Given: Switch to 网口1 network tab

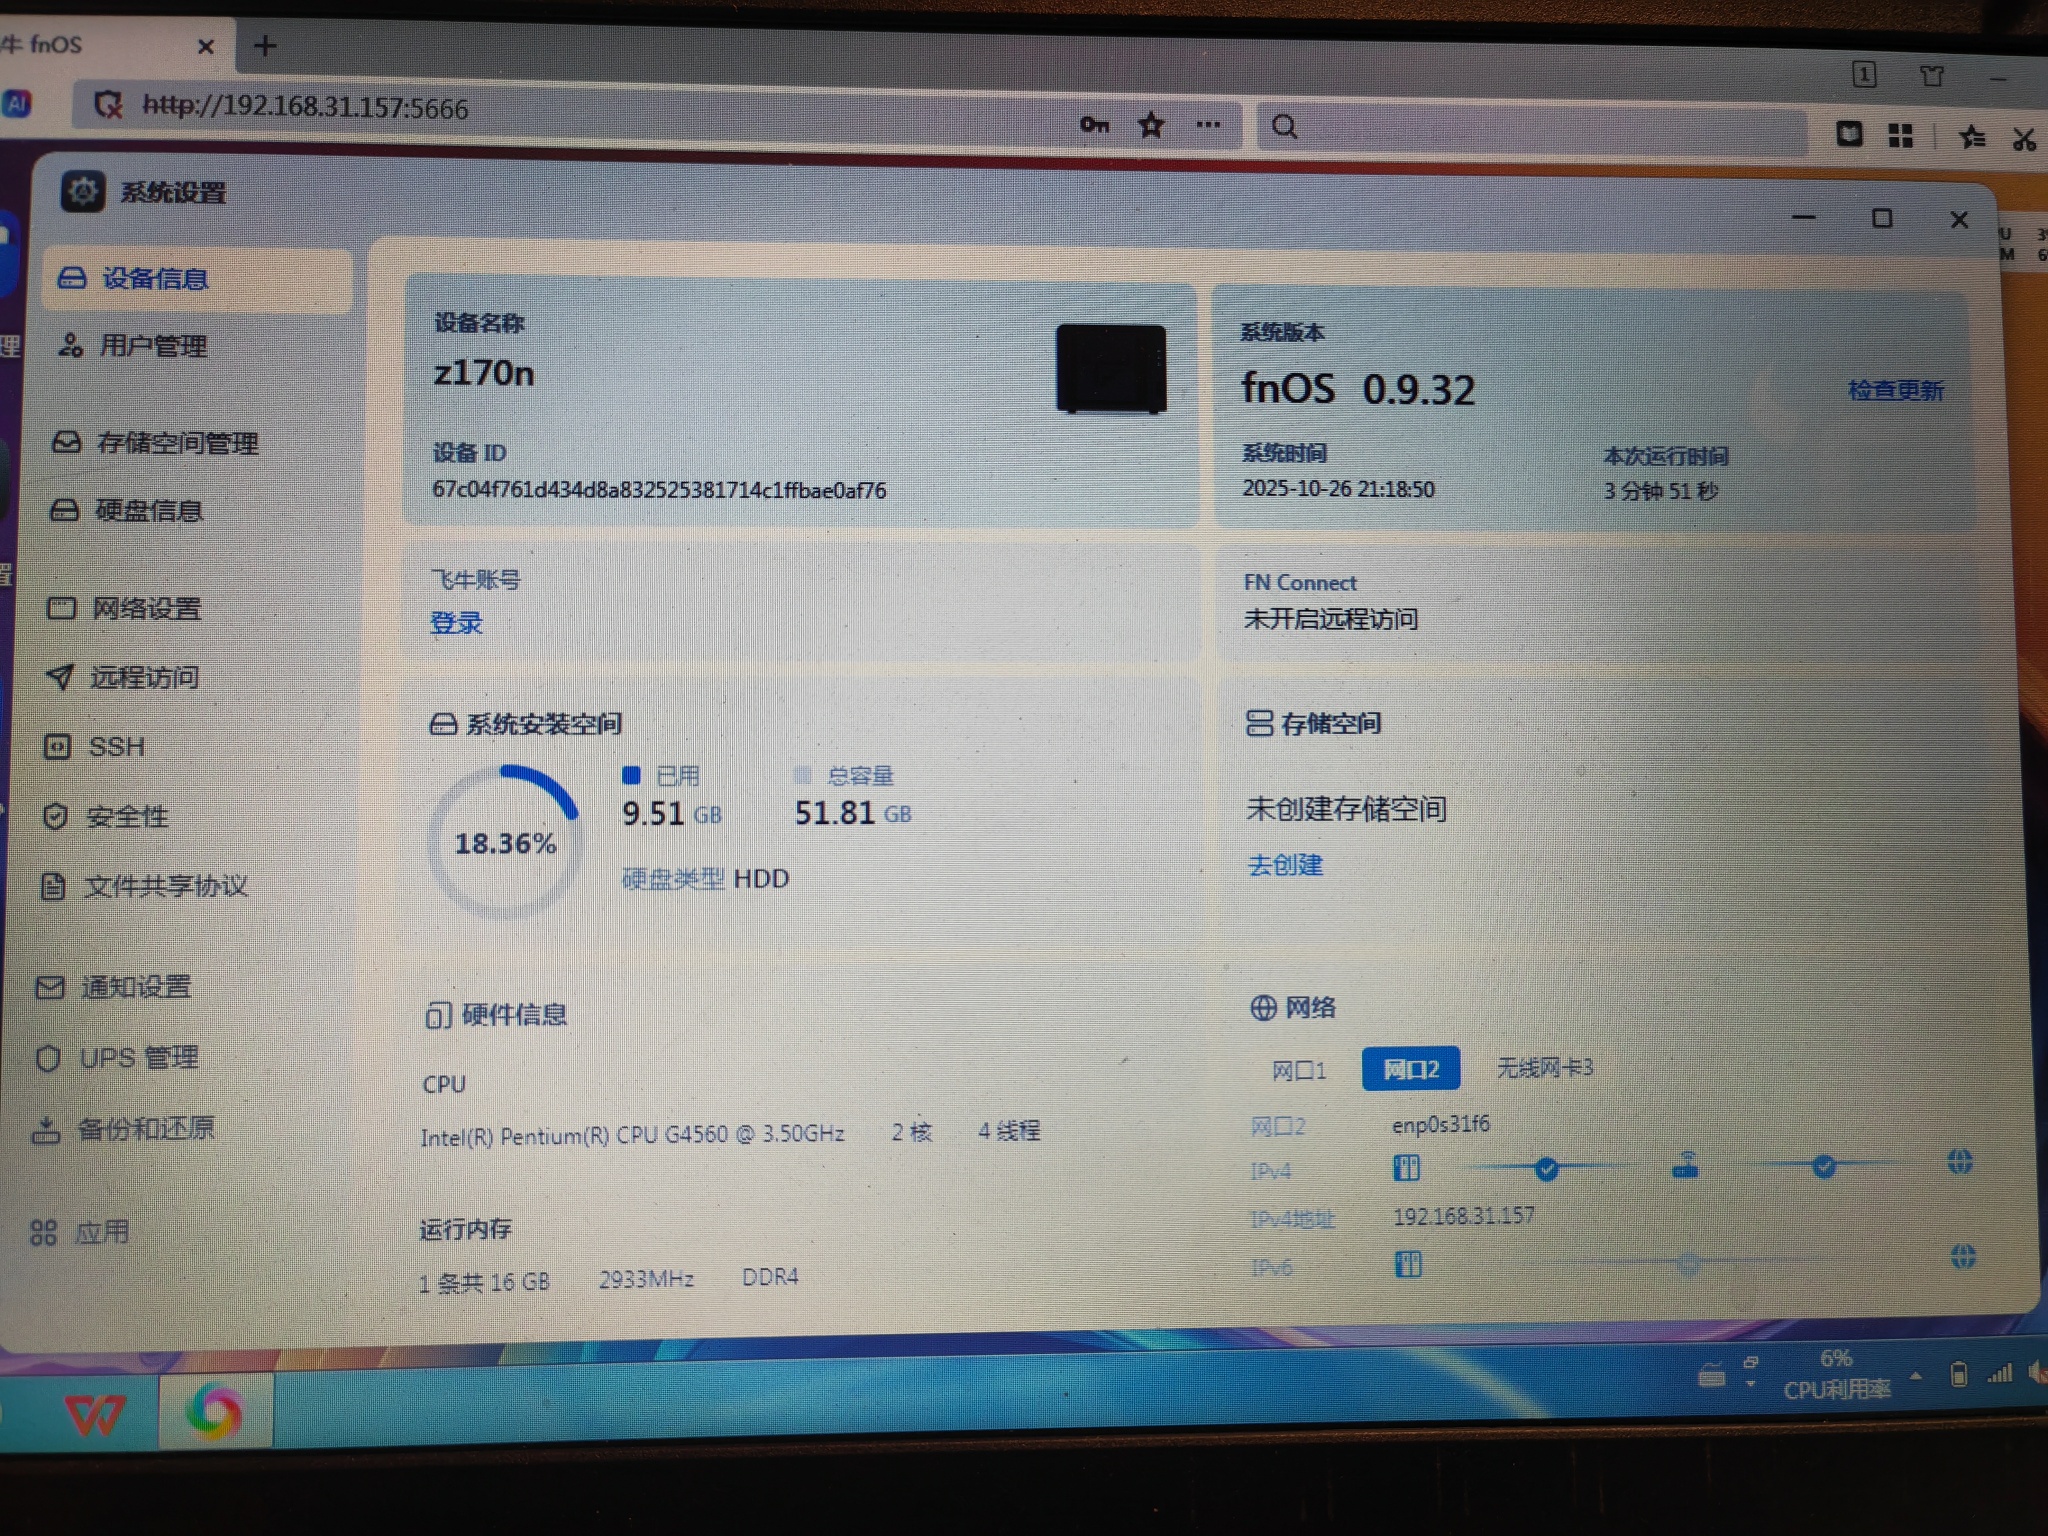Looking at the screenshot, I should [1298, 1071].
